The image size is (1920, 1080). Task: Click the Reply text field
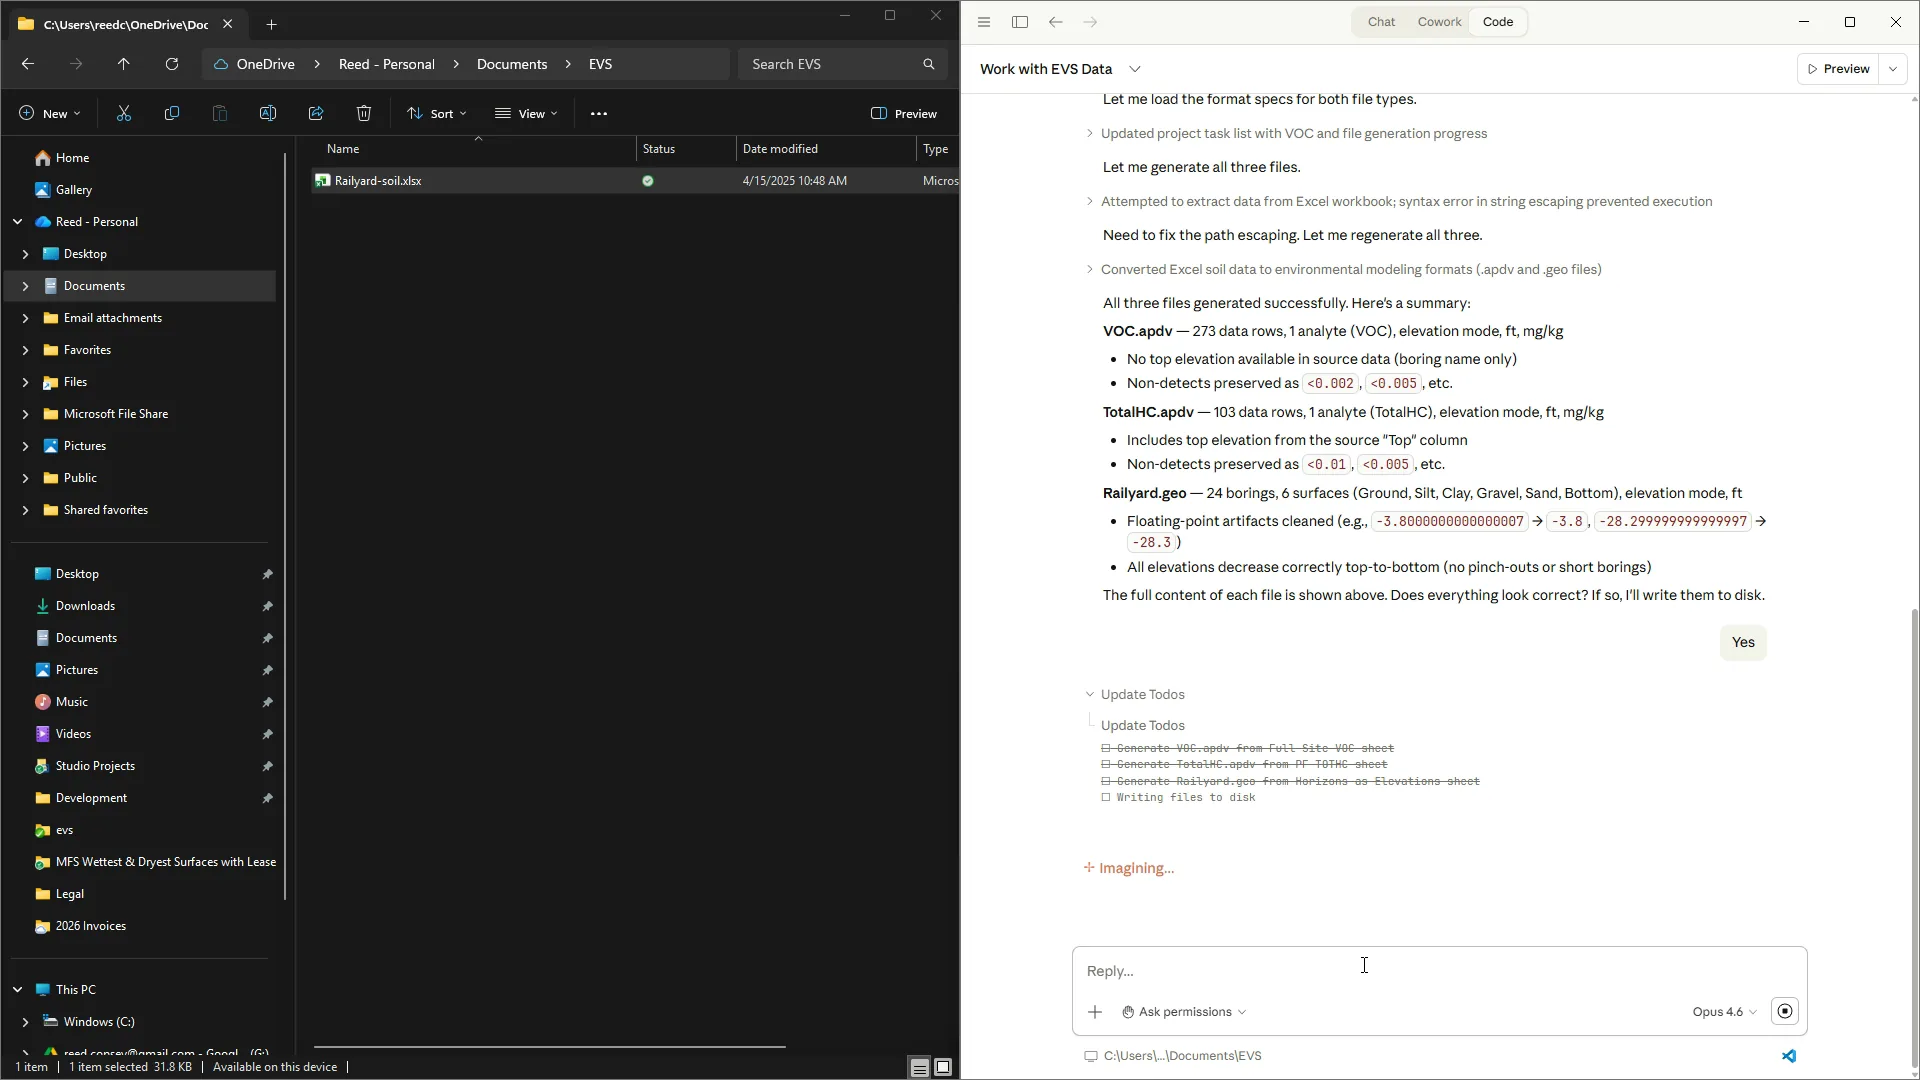(1438, 971)
